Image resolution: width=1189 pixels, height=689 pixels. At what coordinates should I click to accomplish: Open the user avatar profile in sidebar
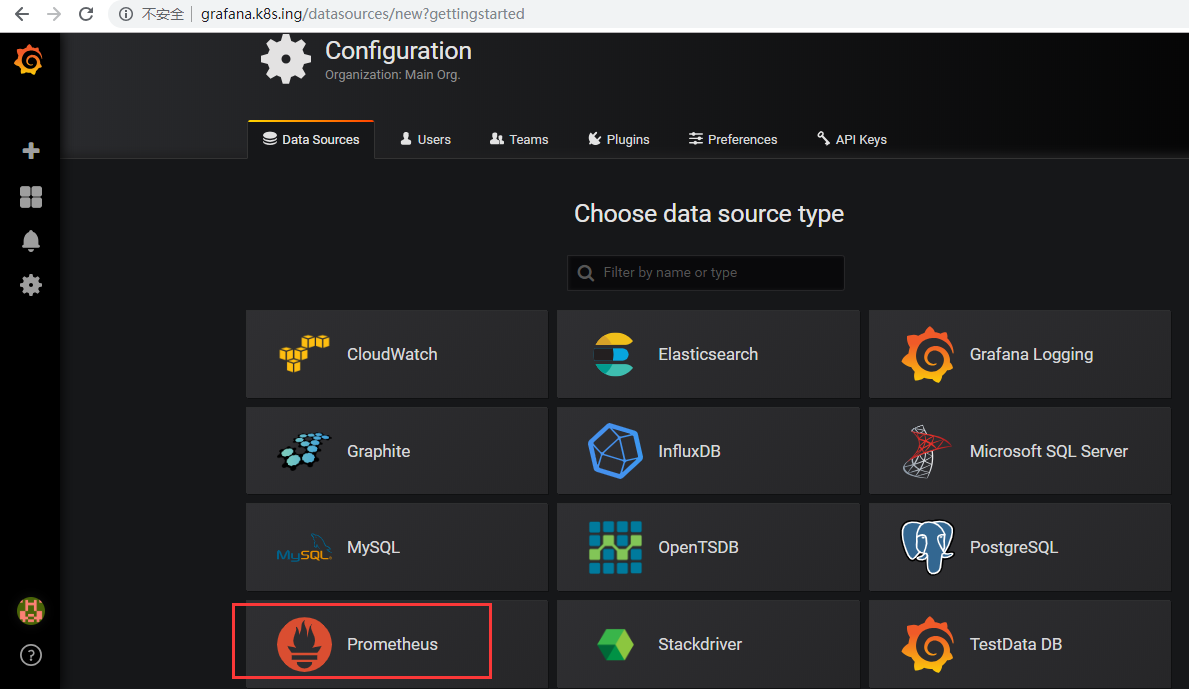(x=31, y=611)
